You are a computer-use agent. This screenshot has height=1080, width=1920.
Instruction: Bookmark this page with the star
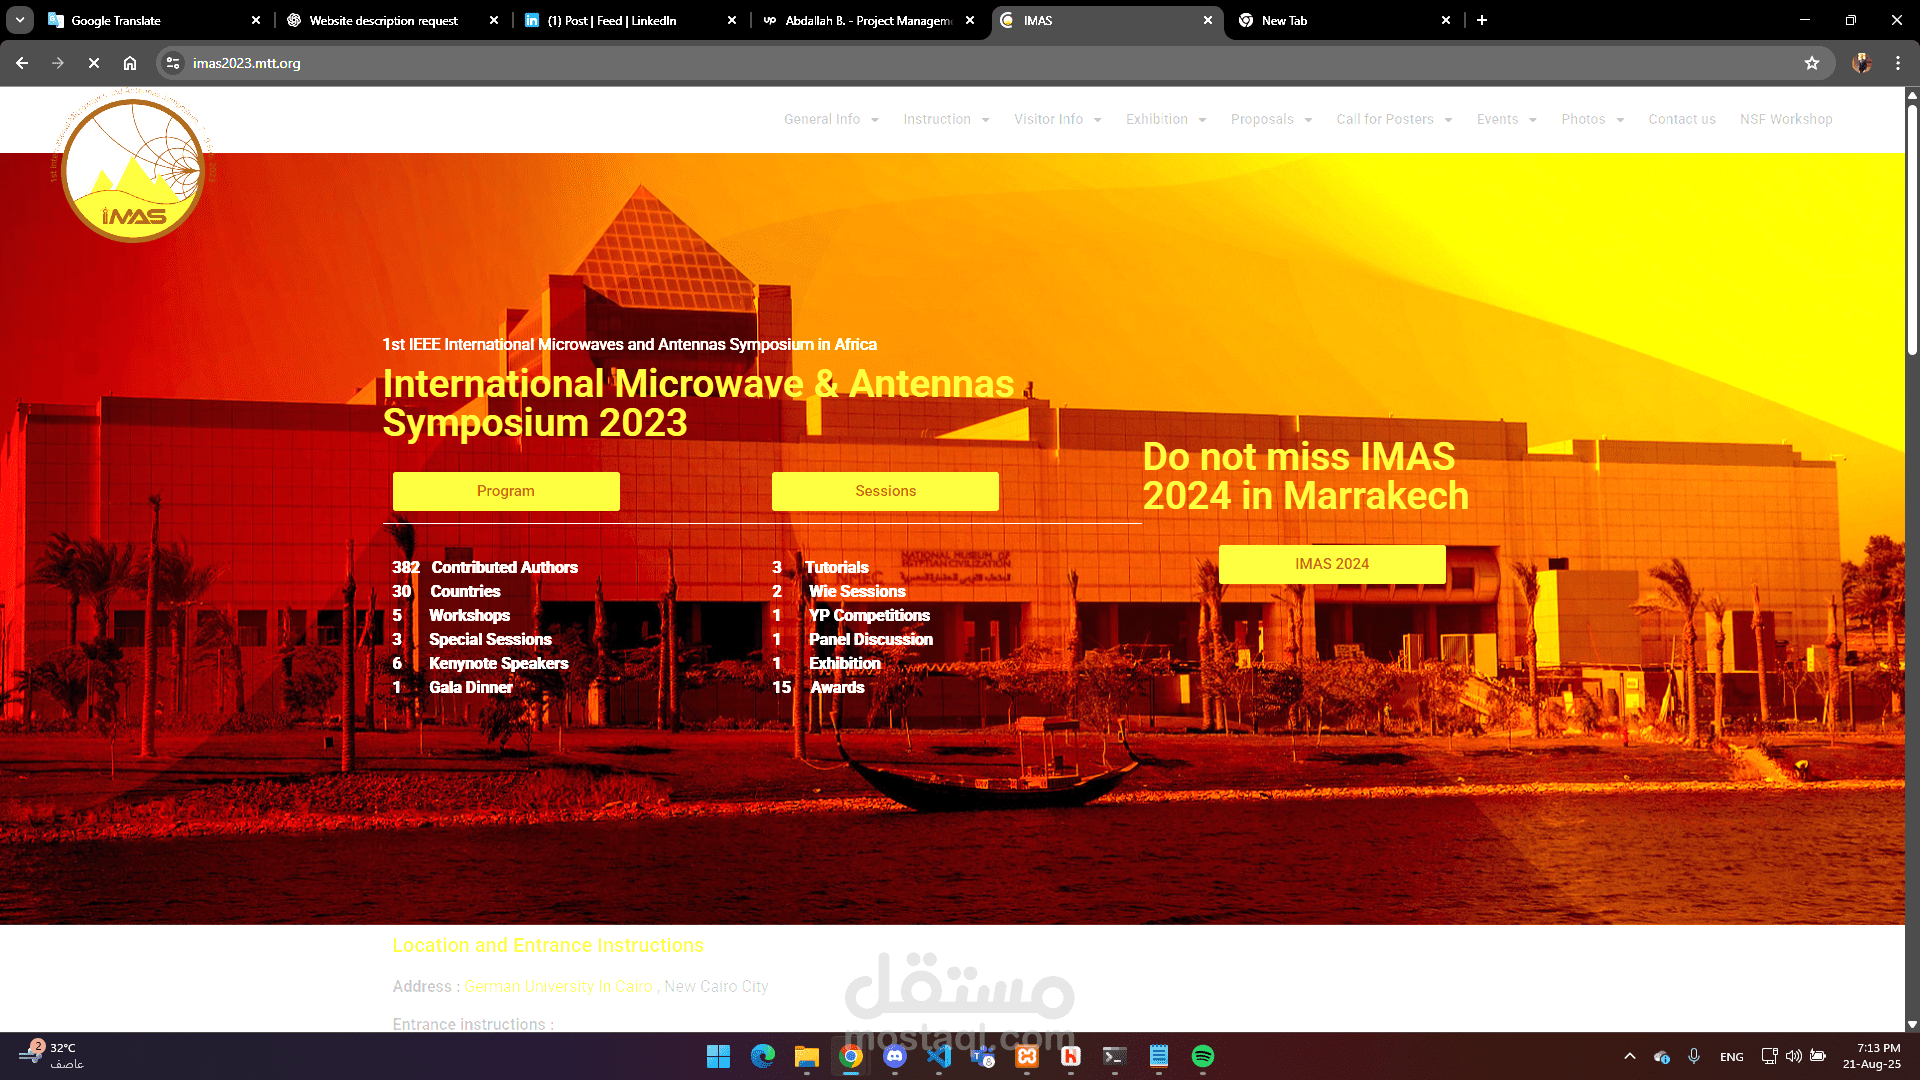pos(1812,63)
